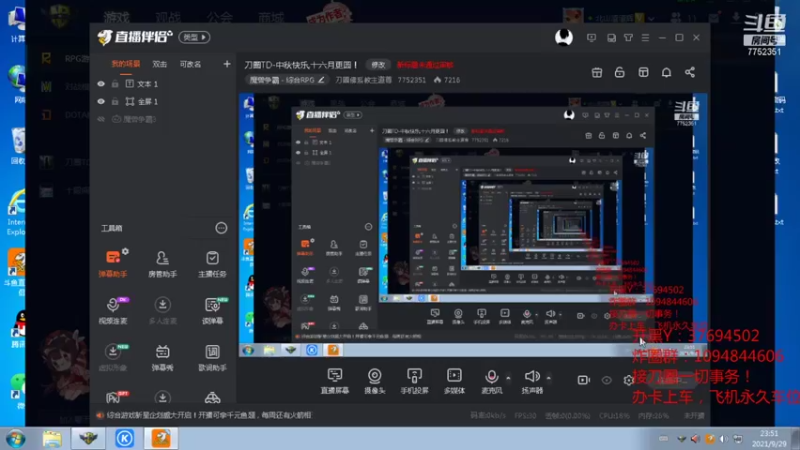Open the skin (shirt) icon in title bar
This screenshot has width=800, height=450.
tap(628, 38)
